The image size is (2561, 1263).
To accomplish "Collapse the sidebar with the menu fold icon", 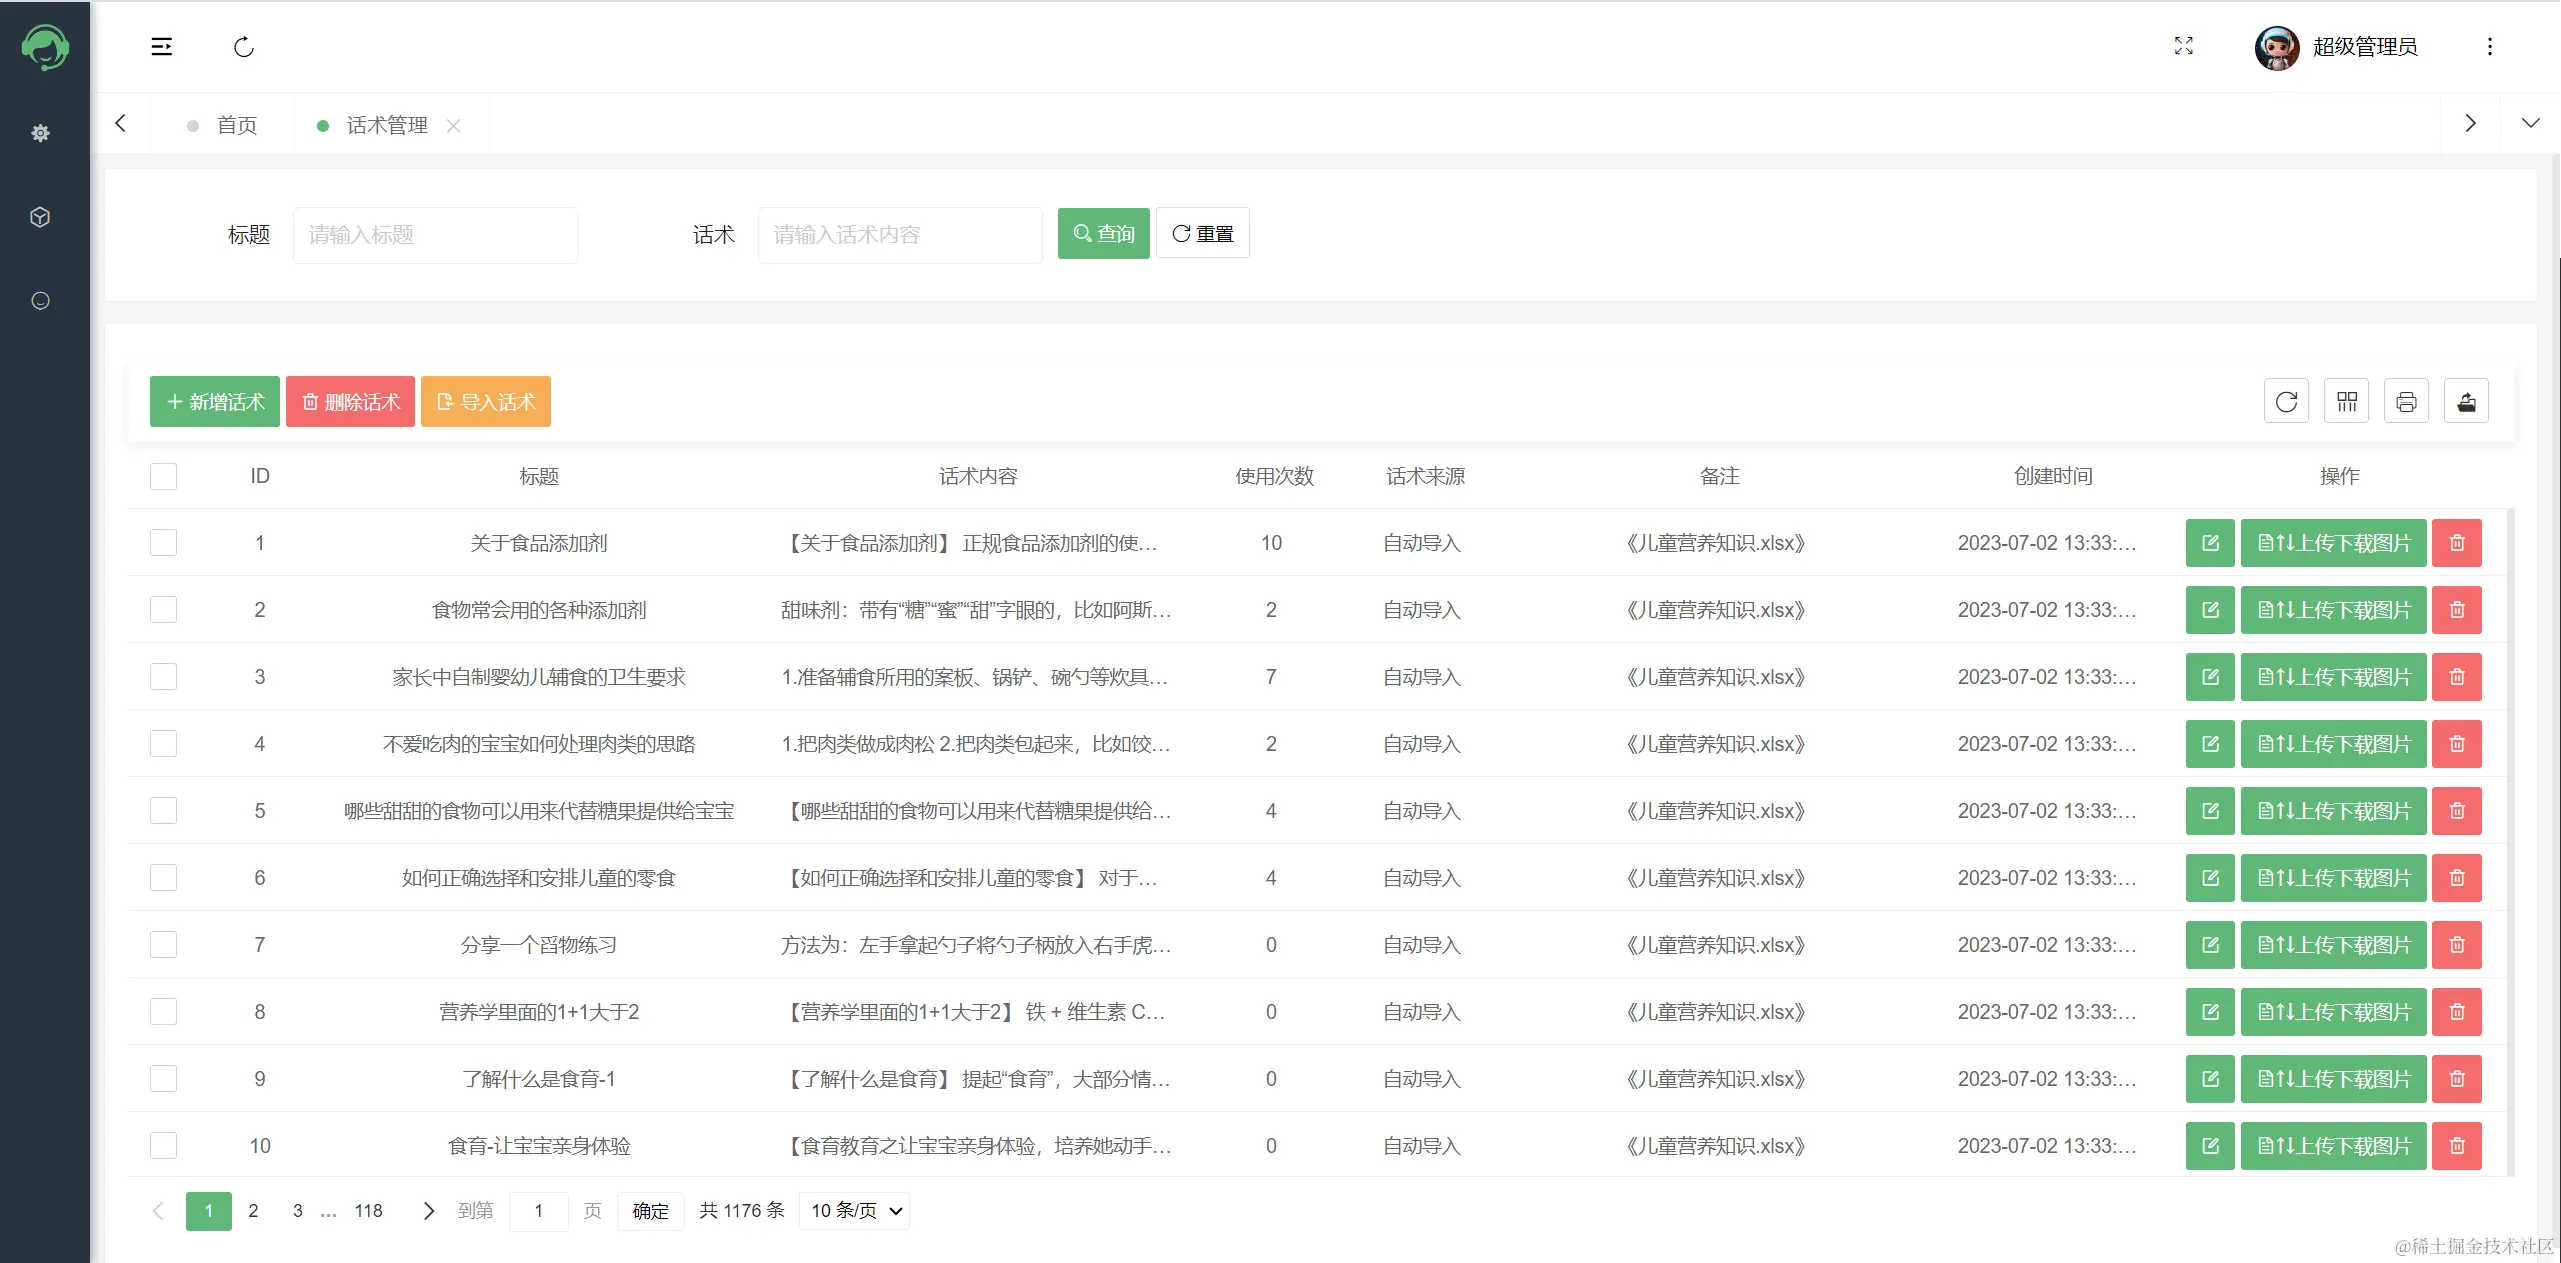I will pyautogui.click(x=161, y=47).
